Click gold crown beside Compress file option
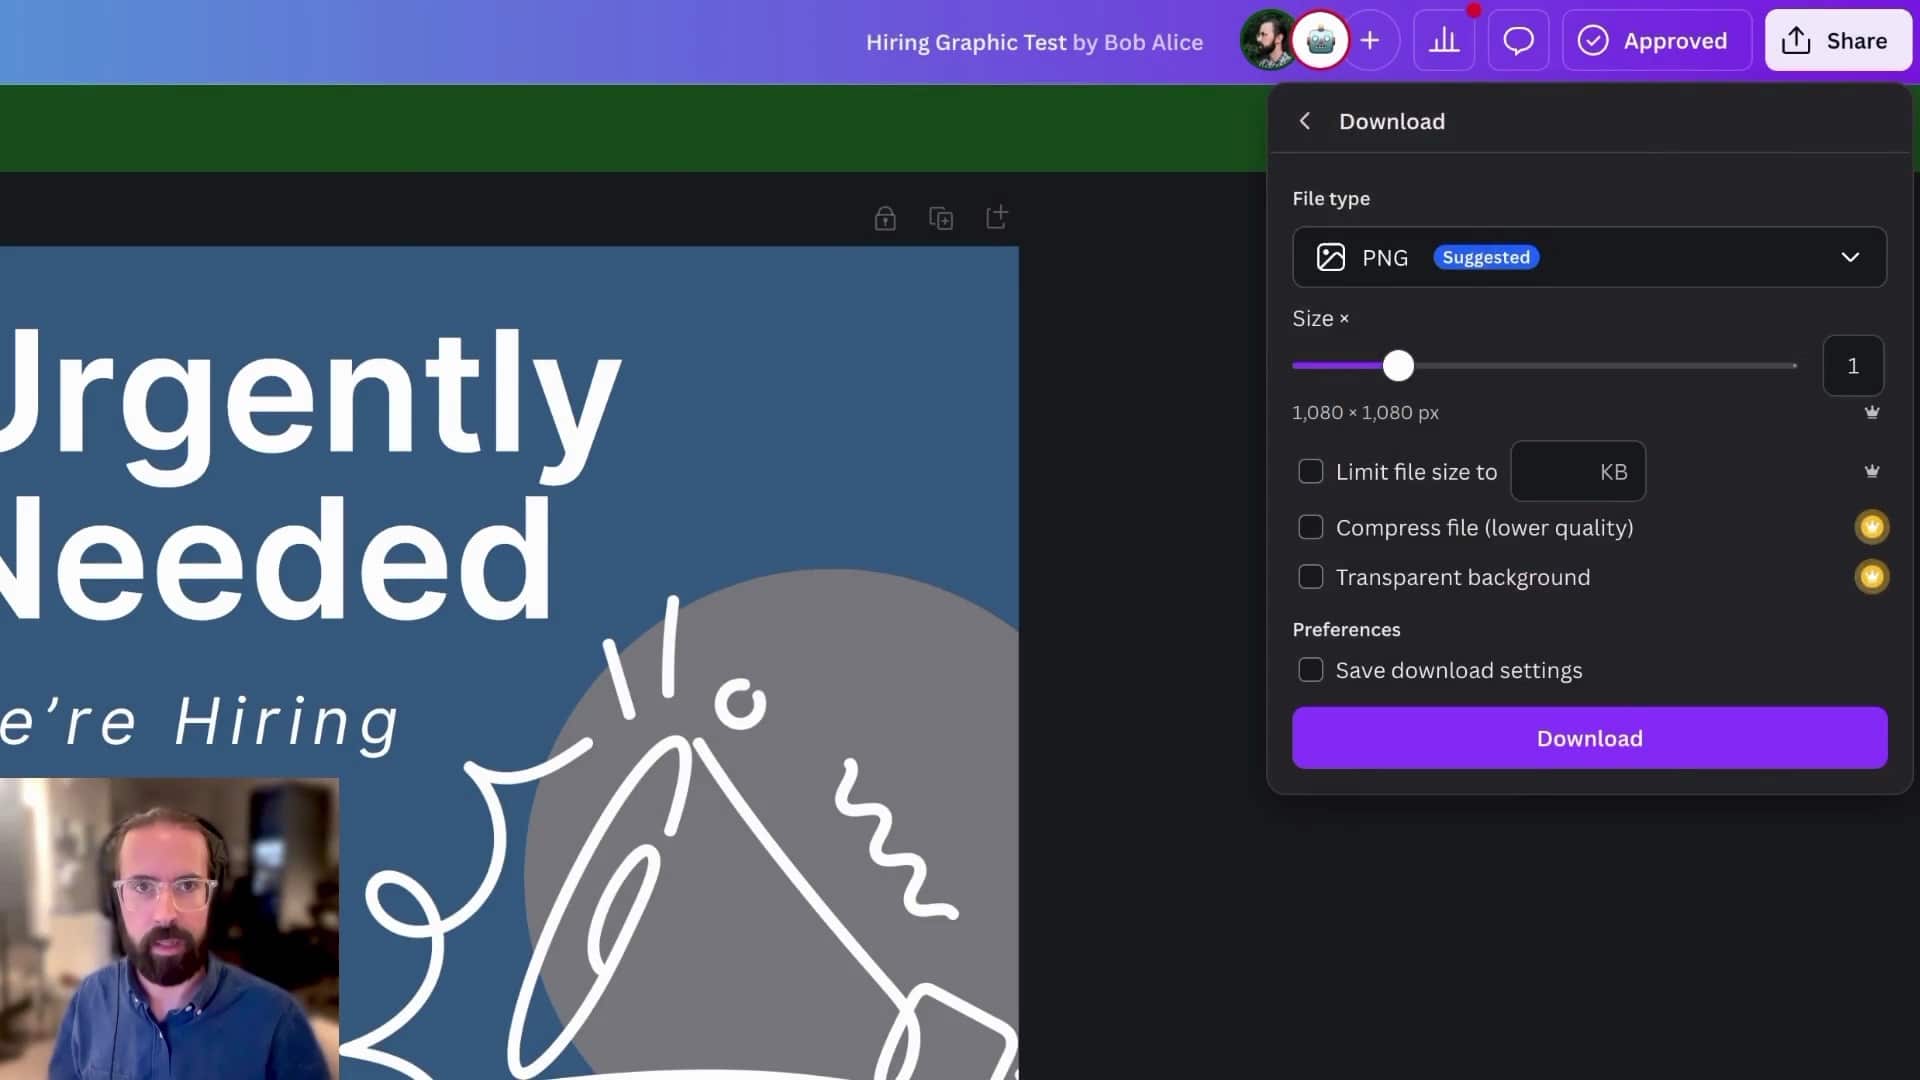The height and width of the screenshot is (1080, 1920). [1871, 527]
